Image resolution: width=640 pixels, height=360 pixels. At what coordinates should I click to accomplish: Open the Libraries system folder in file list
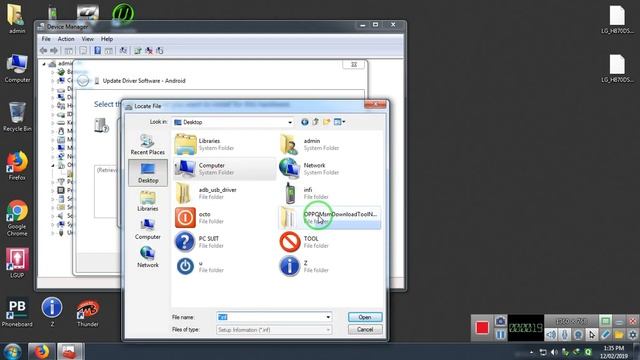pyautogui.click(x=224, y=144)
